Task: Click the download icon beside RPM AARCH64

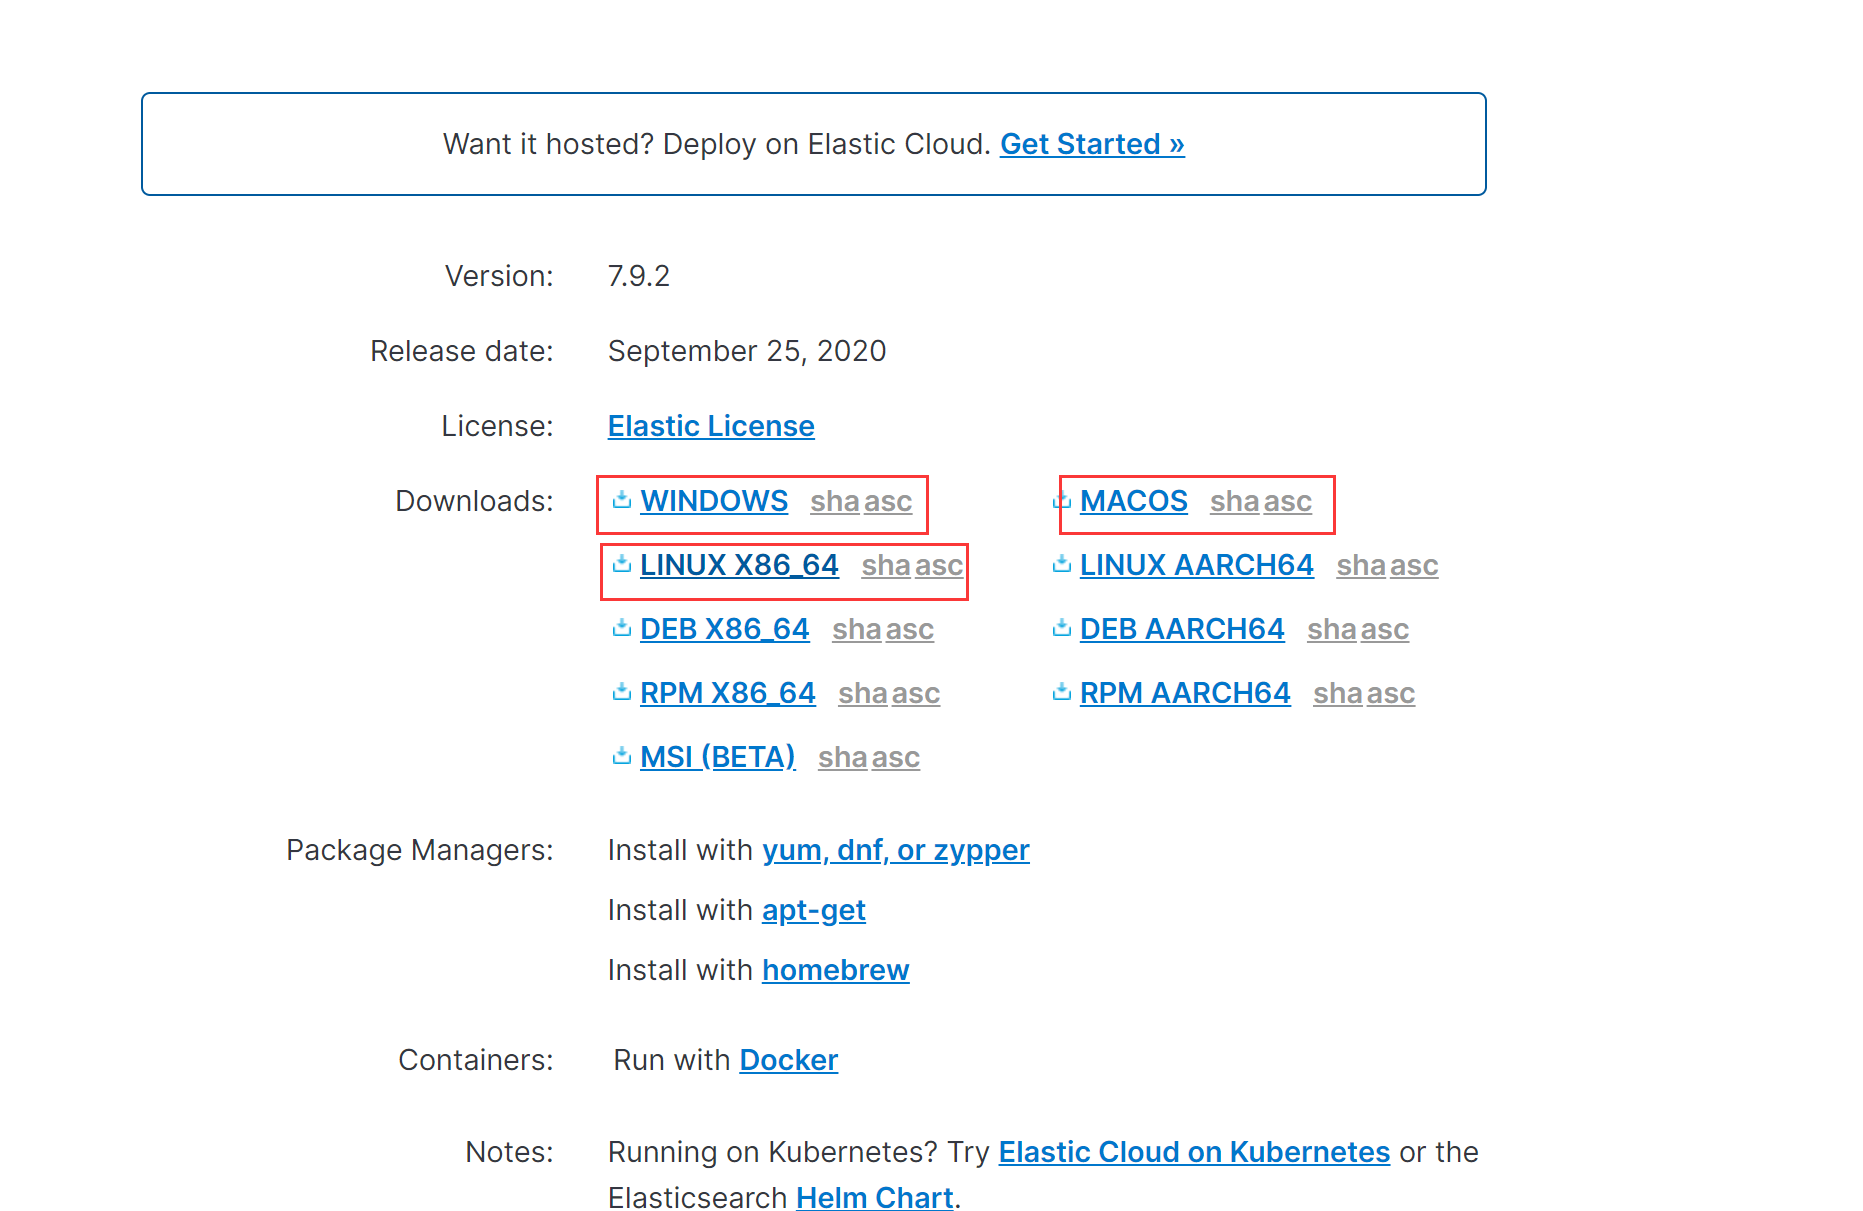Action: click(x=1062, y=692)
